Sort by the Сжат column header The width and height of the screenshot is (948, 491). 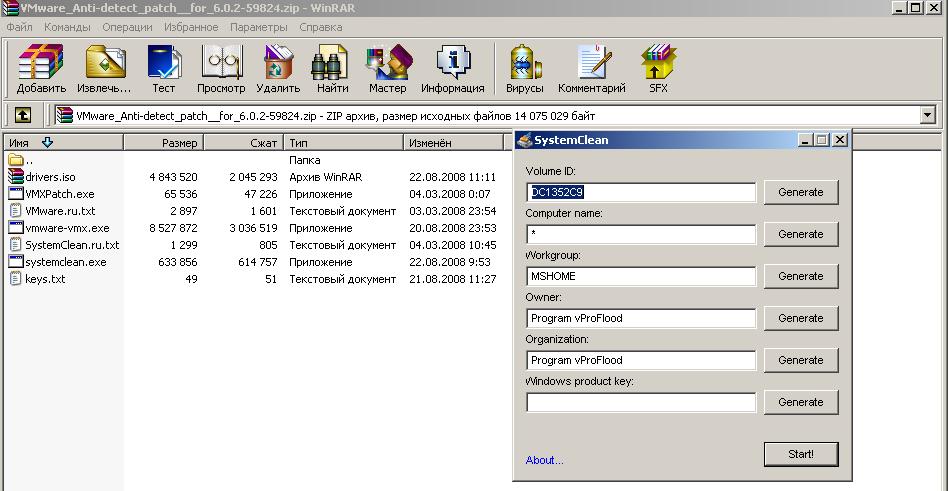(244, 143)
